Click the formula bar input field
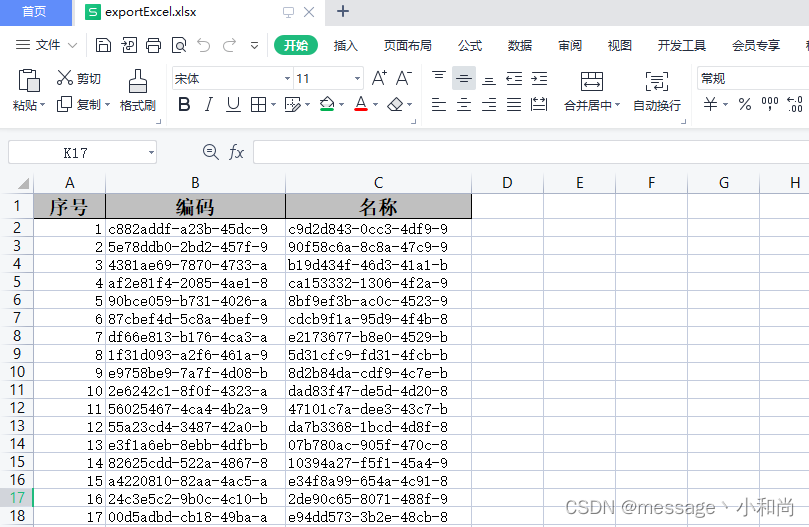Image resolution: width=809 pixels, height=527 pixels. (531, 152)
